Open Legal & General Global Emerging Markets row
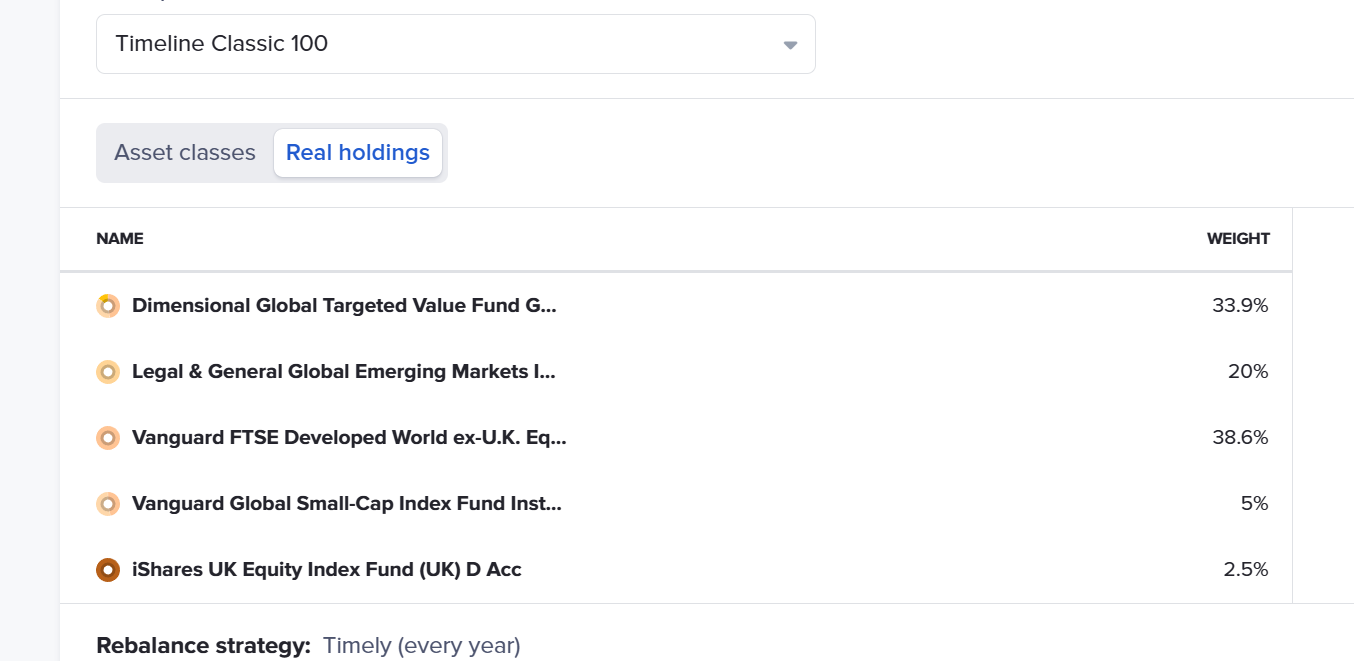Screen dimensions: 1354x661 (676, 372)
